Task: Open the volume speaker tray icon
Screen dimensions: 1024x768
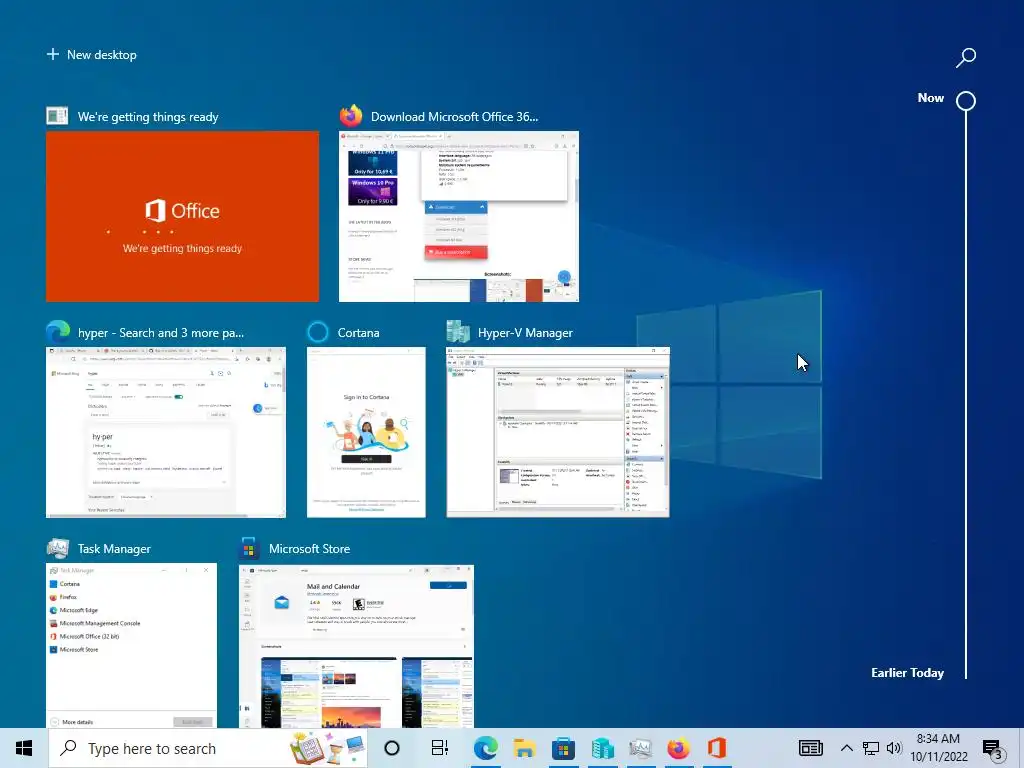Action: 894,748
